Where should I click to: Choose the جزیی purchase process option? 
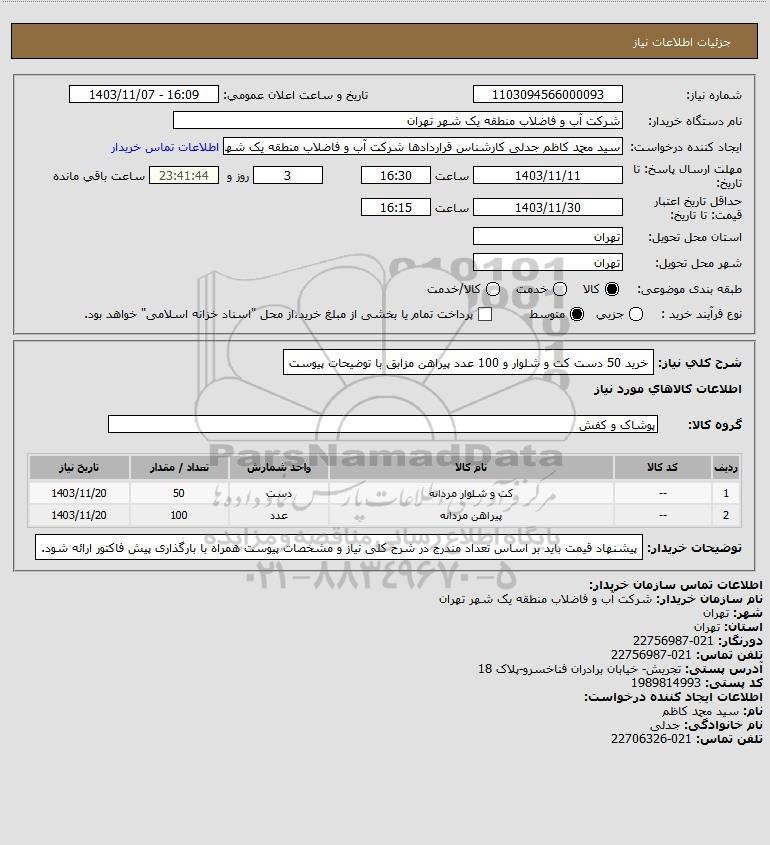pos(636,314)
